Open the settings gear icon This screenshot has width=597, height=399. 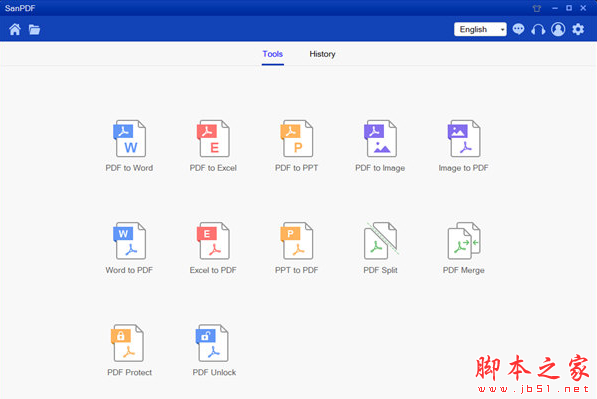(x=578, y=29)
